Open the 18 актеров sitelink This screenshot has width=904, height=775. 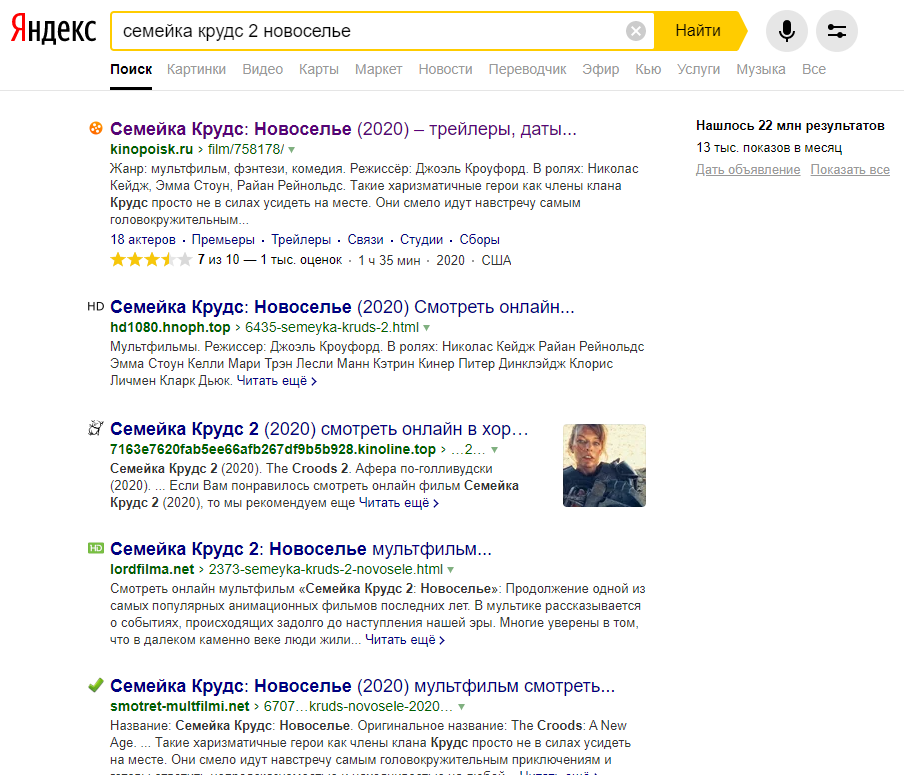pos(143,239)
